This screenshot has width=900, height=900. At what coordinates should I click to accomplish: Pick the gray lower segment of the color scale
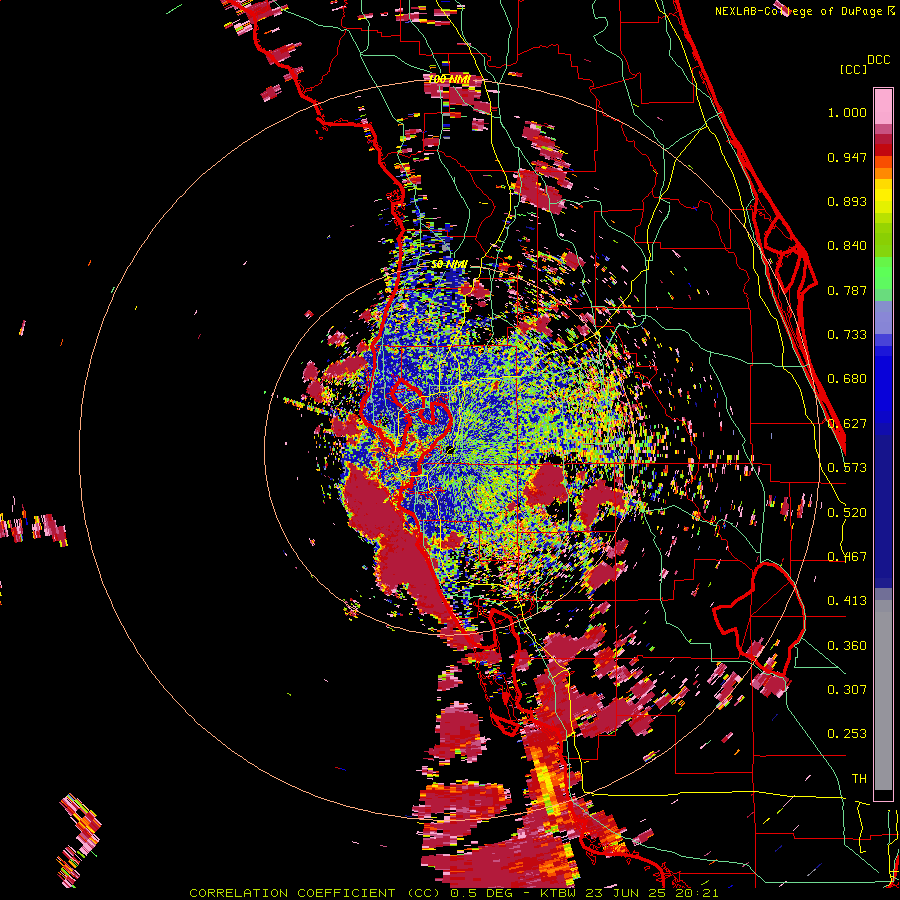tap(883, 695)
